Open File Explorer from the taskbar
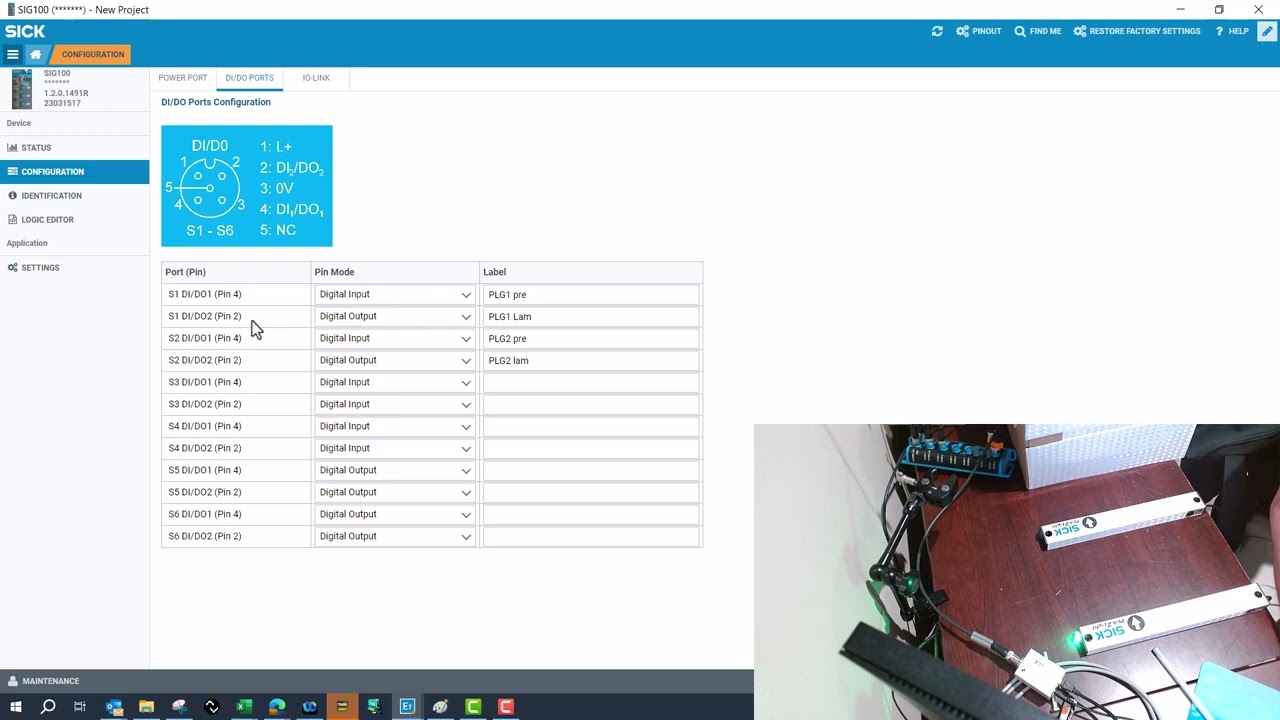 point(146,707)
